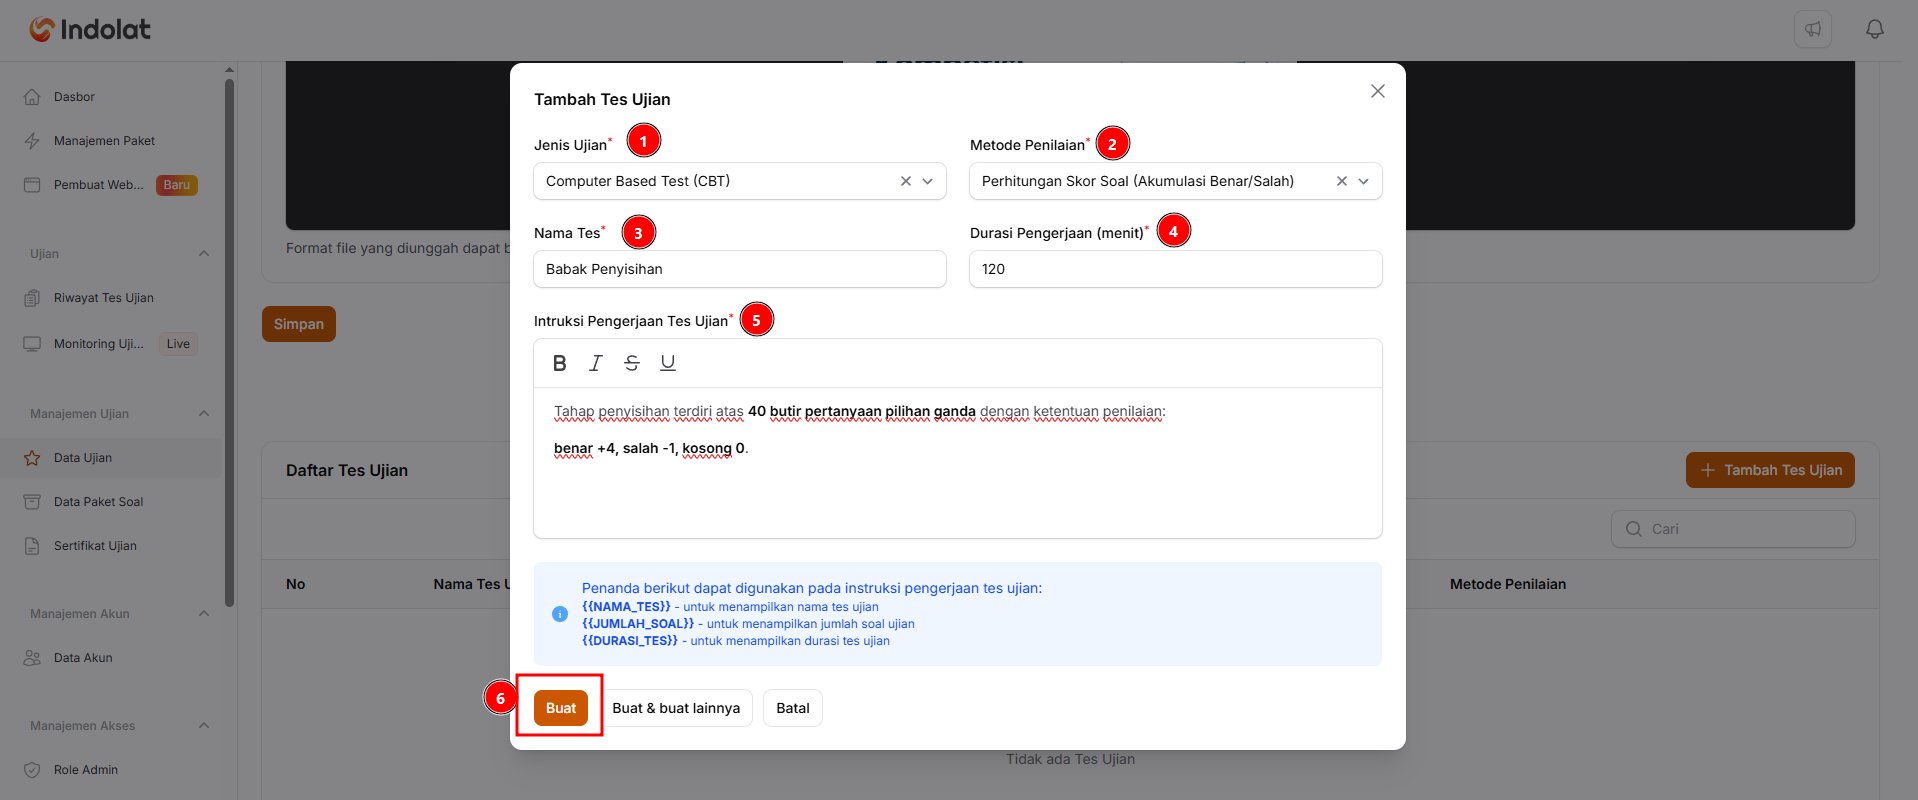1918x800 pixels.
Task: Click the Metode Penilaian column header
Action: tap(1508, 584)
